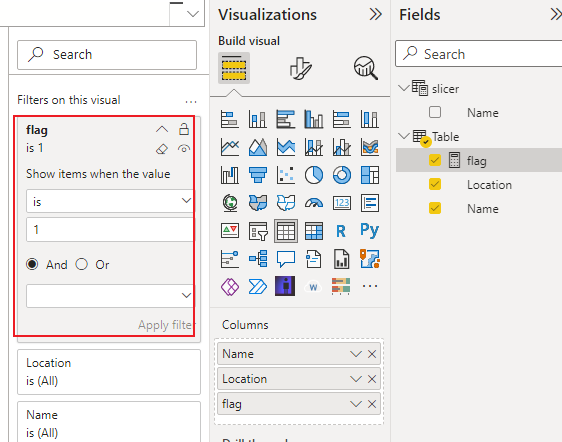
Task: Uncheck the flag field checkbox
Action: pos(435,160)
